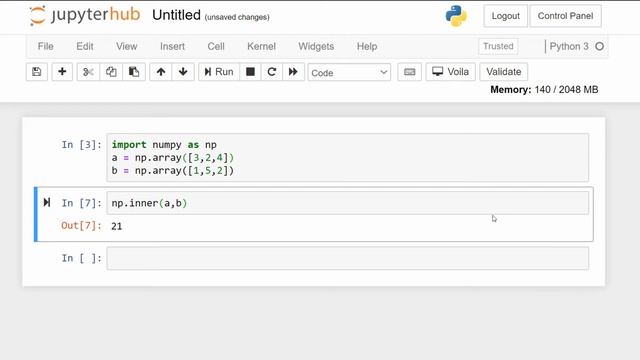
Task: Run the selected cell
Action: click(219, 72)
